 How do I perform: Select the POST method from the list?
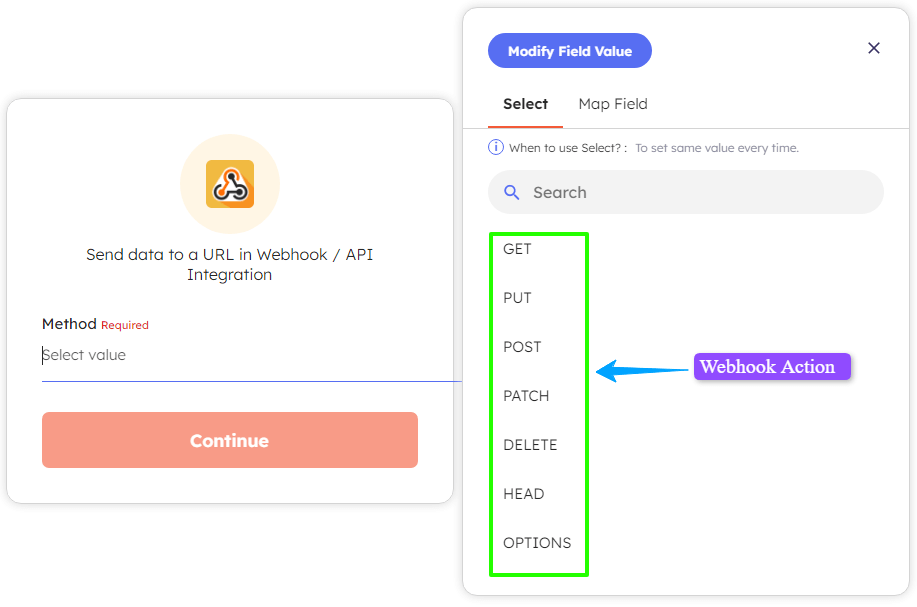(521, 346)
